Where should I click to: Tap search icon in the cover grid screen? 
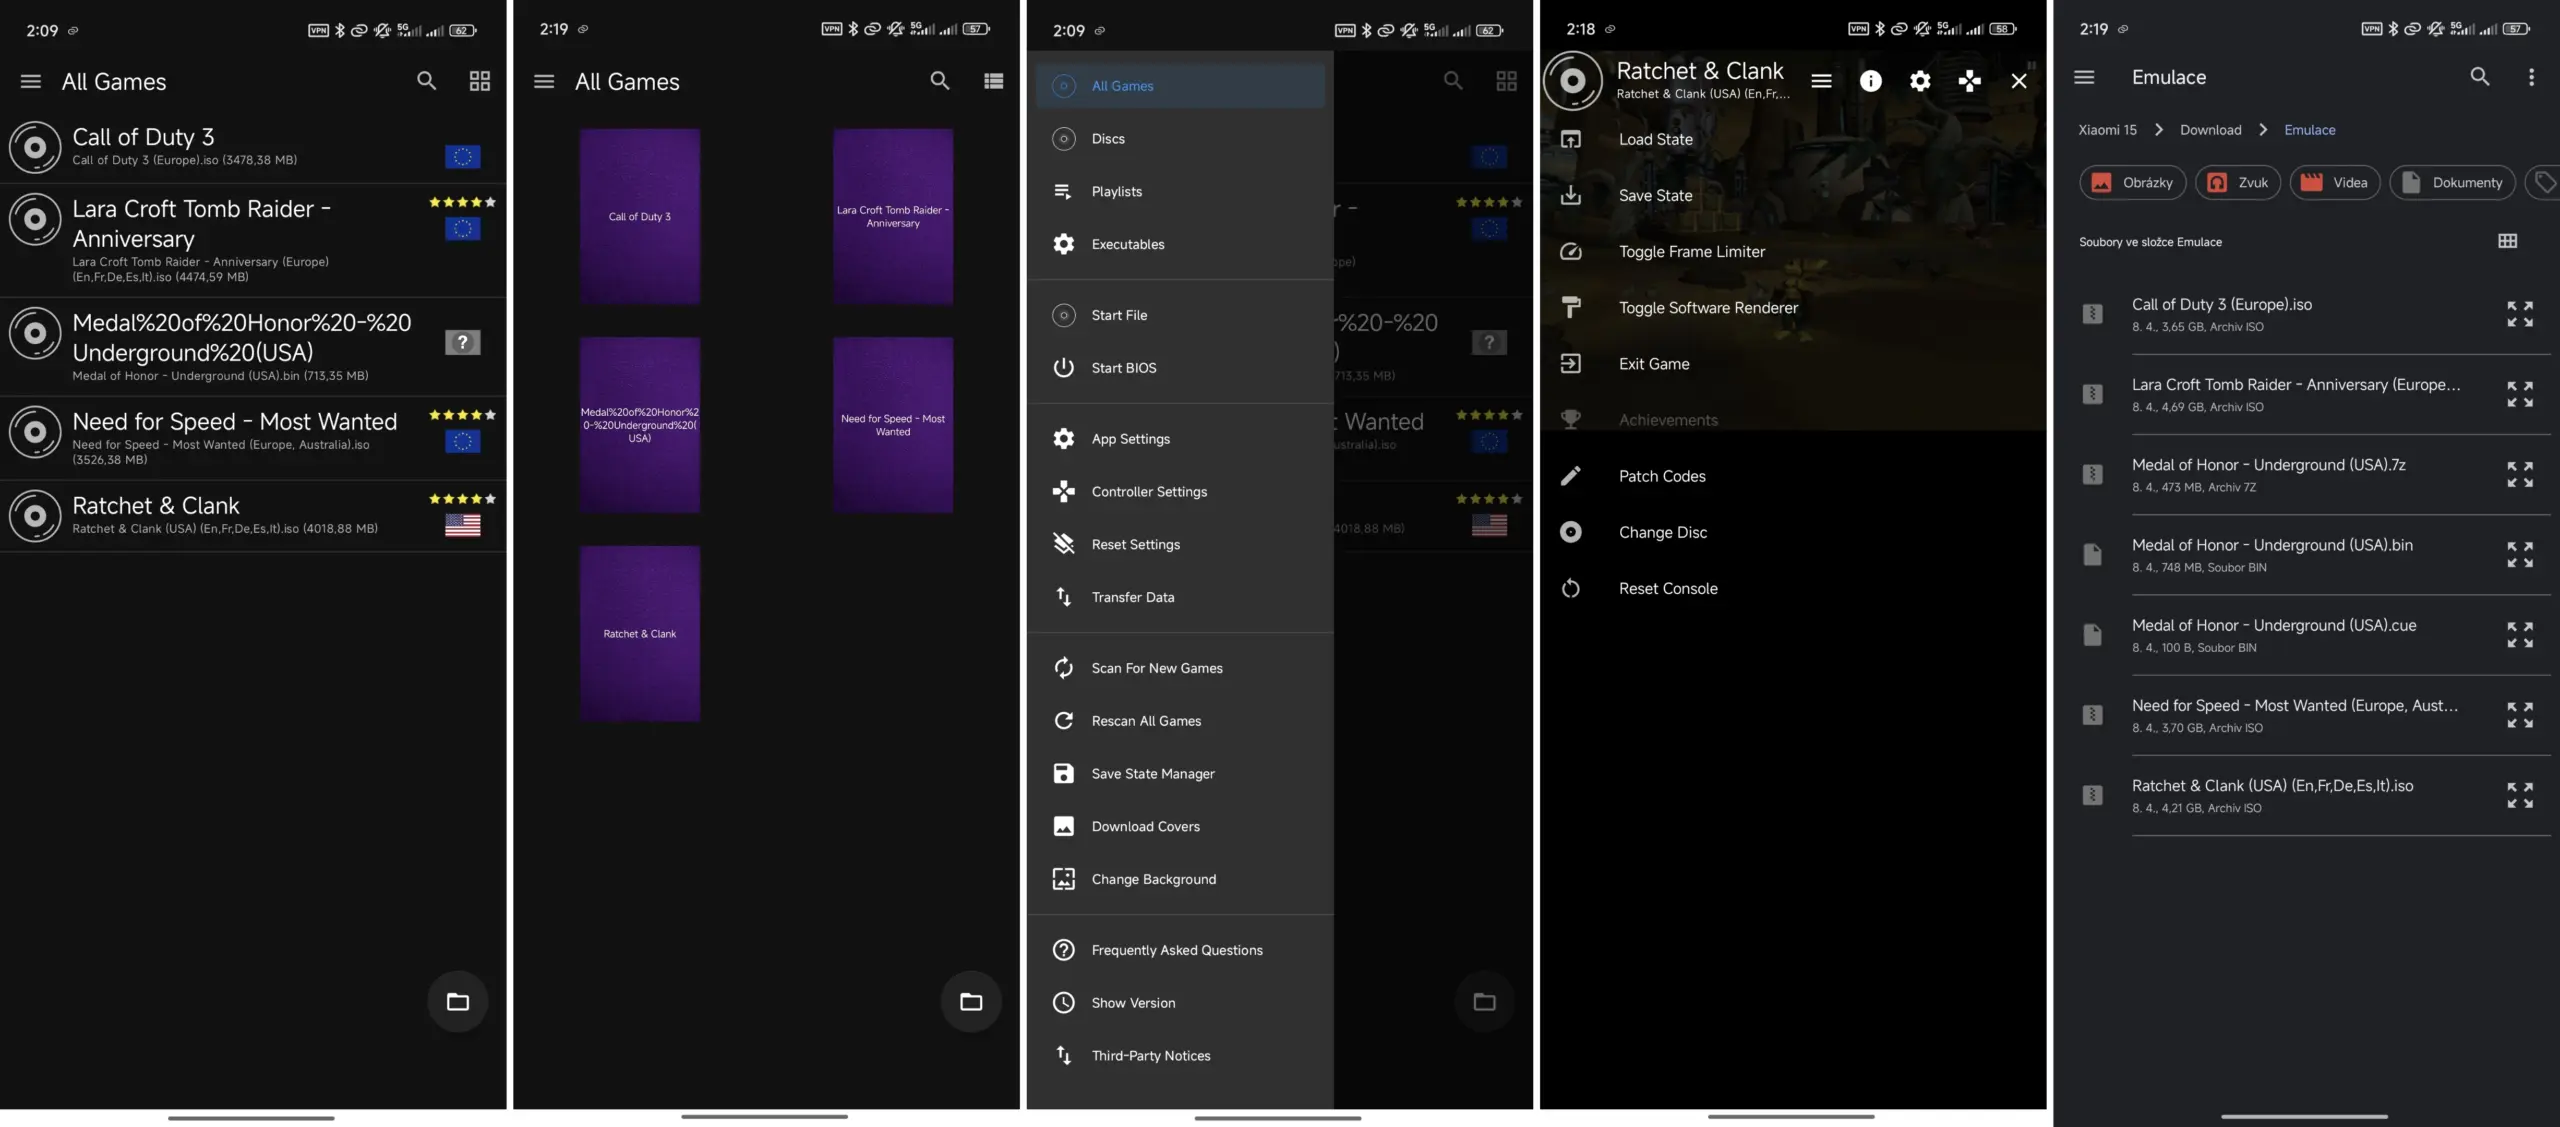pyautogui.click(x=939, y=81)
